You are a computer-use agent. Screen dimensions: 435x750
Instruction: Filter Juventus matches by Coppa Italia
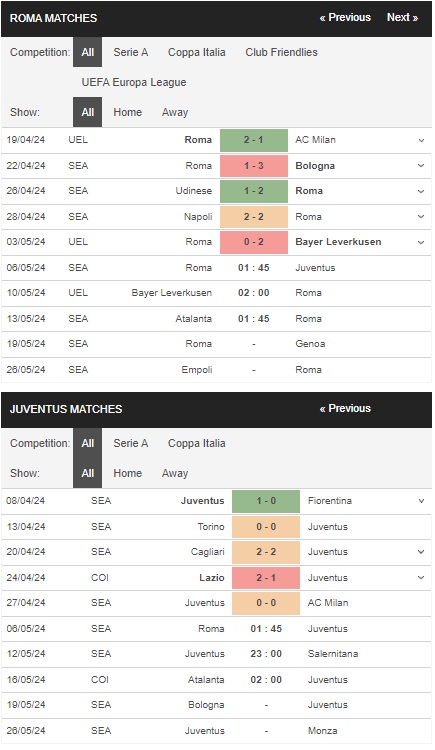[197, 443]
